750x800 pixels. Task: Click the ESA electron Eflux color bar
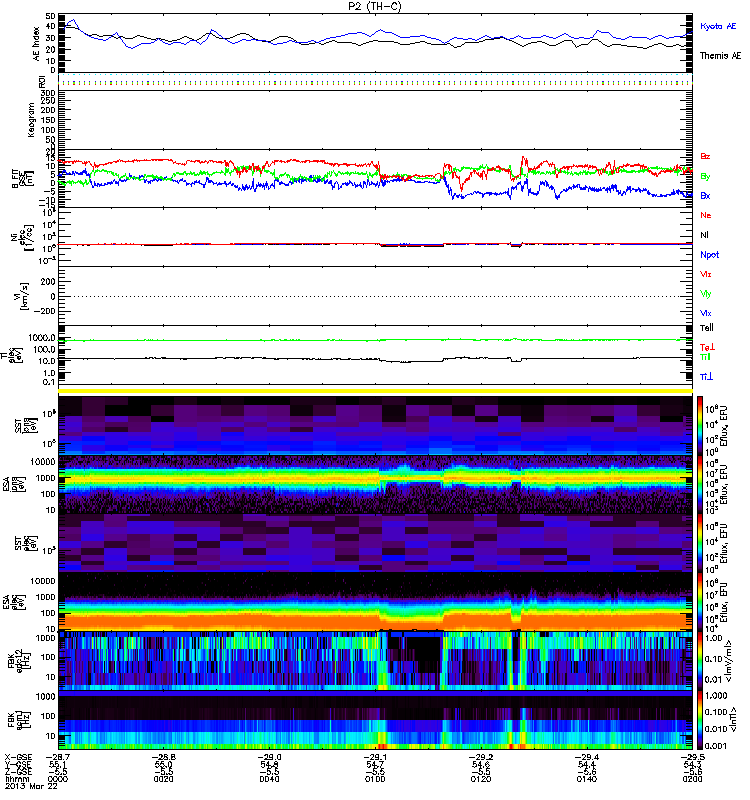(700, 602)
